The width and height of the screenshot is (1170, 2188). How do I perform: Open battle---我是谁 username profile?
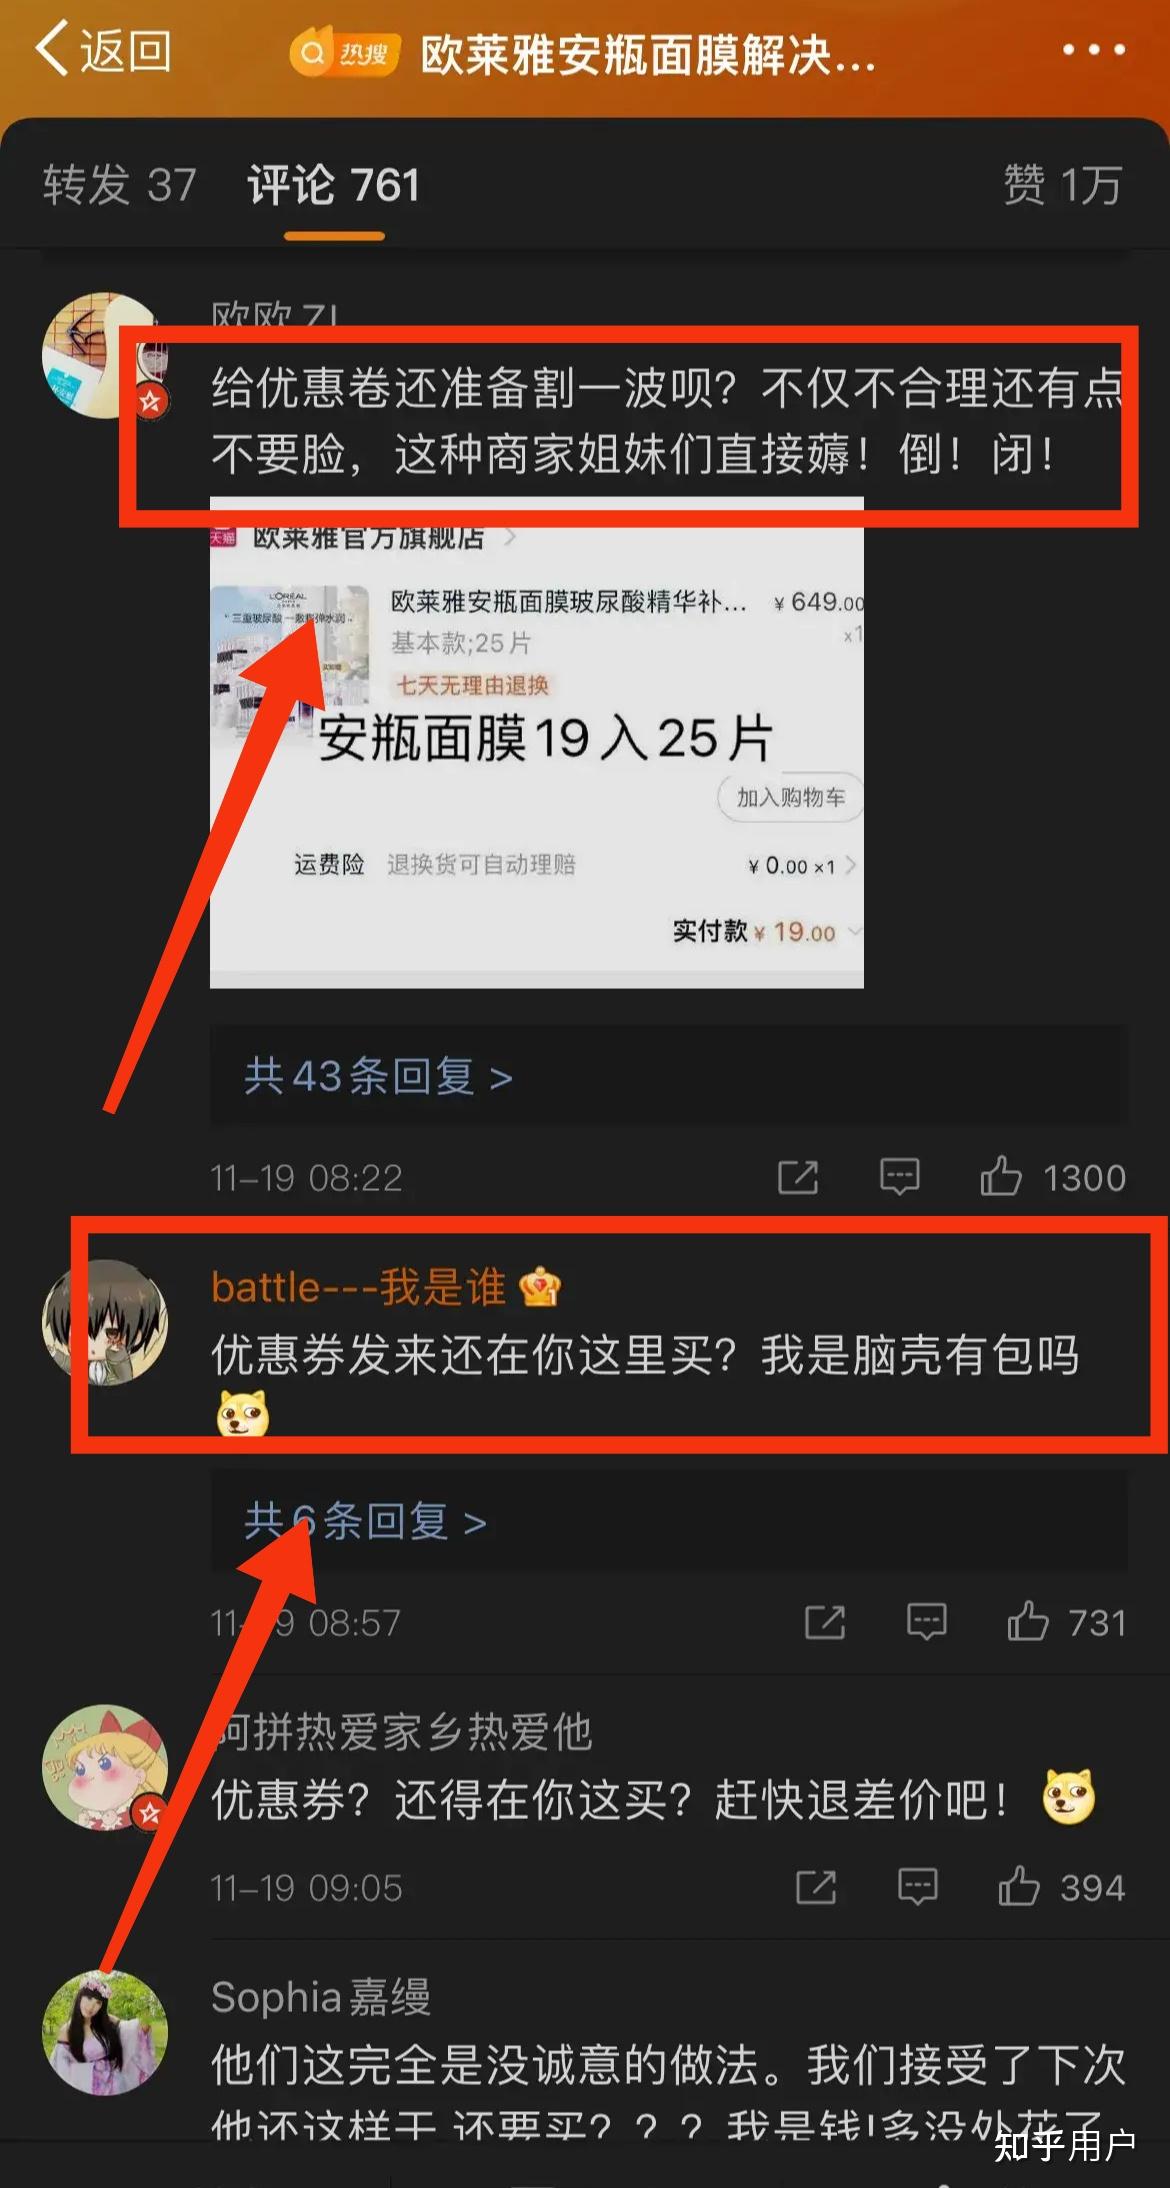358,1287
